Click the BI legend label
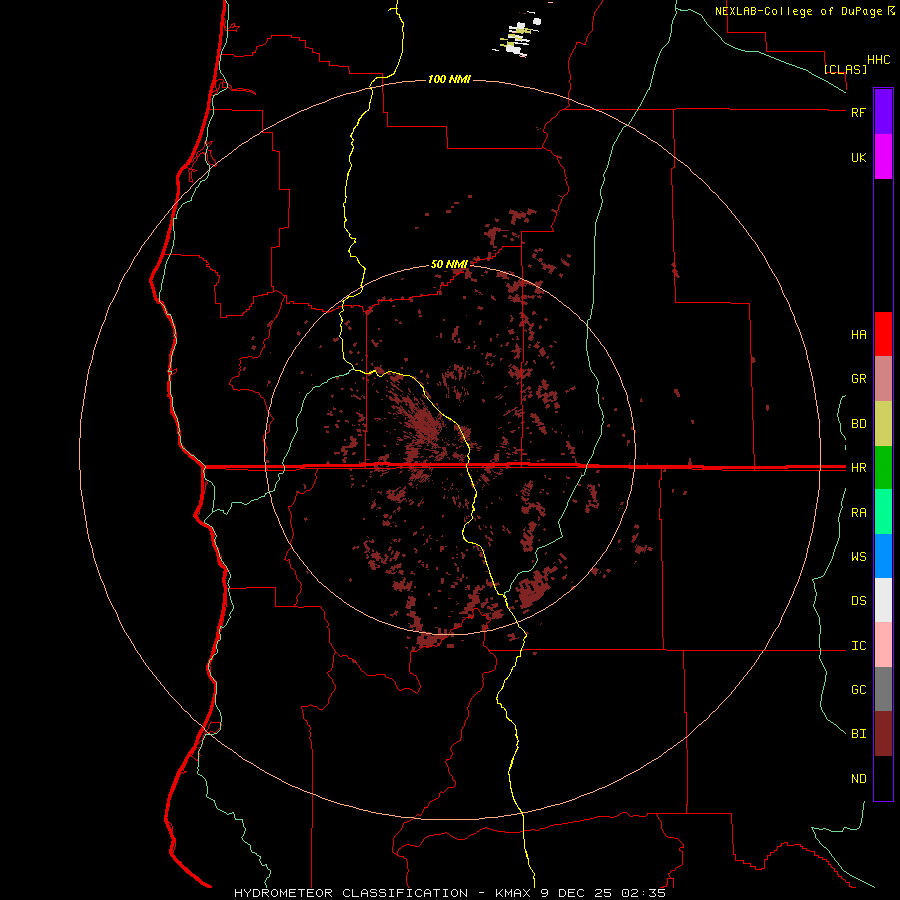Viewport: 900px width, 900px height. [858, 734]
